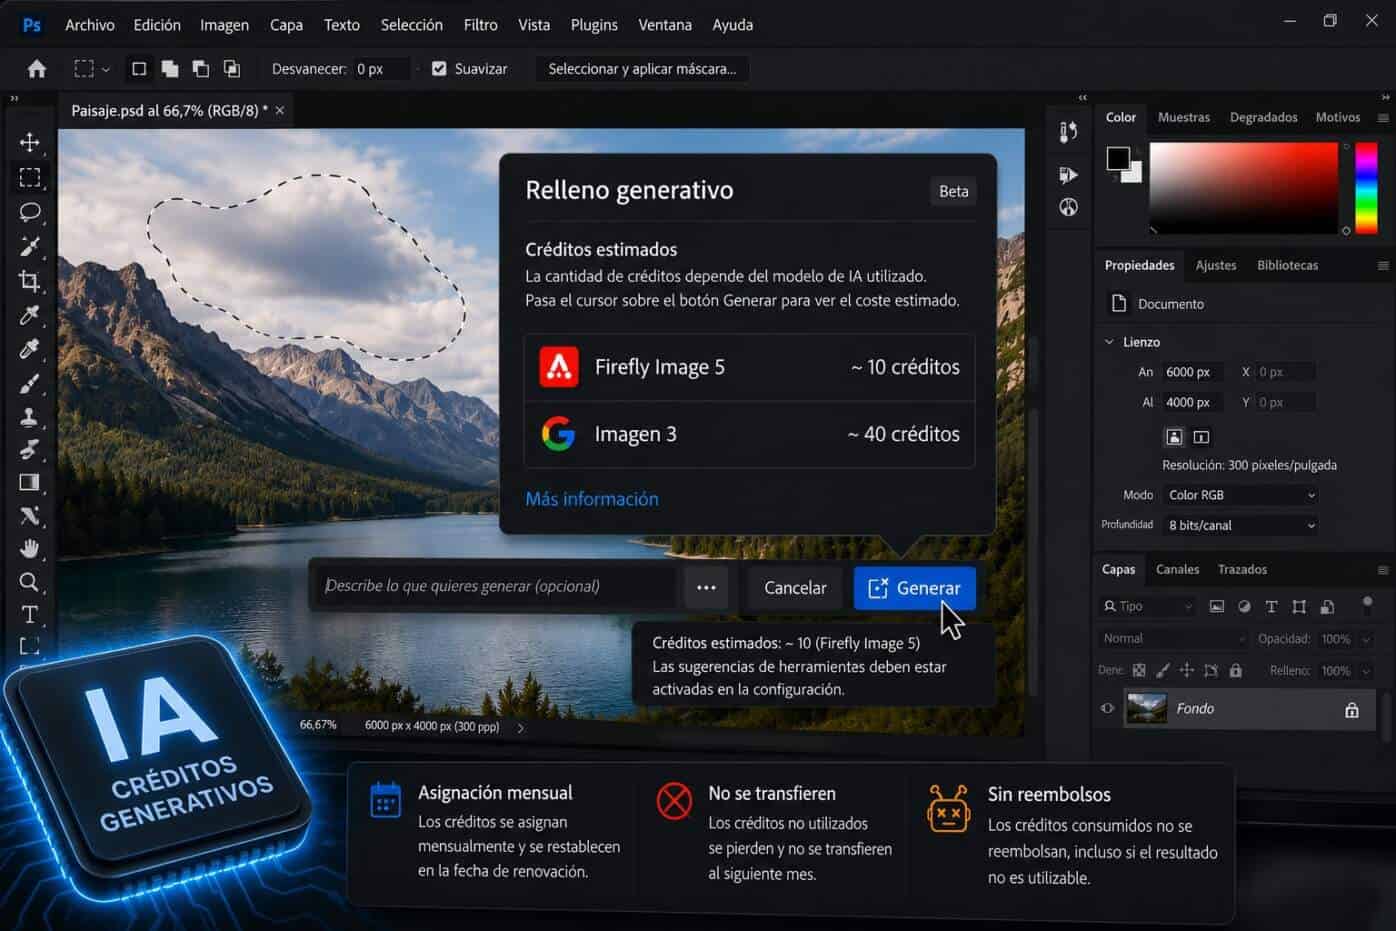Select the Gradient tool
1396x931 pixels.
tap(30, 482)
